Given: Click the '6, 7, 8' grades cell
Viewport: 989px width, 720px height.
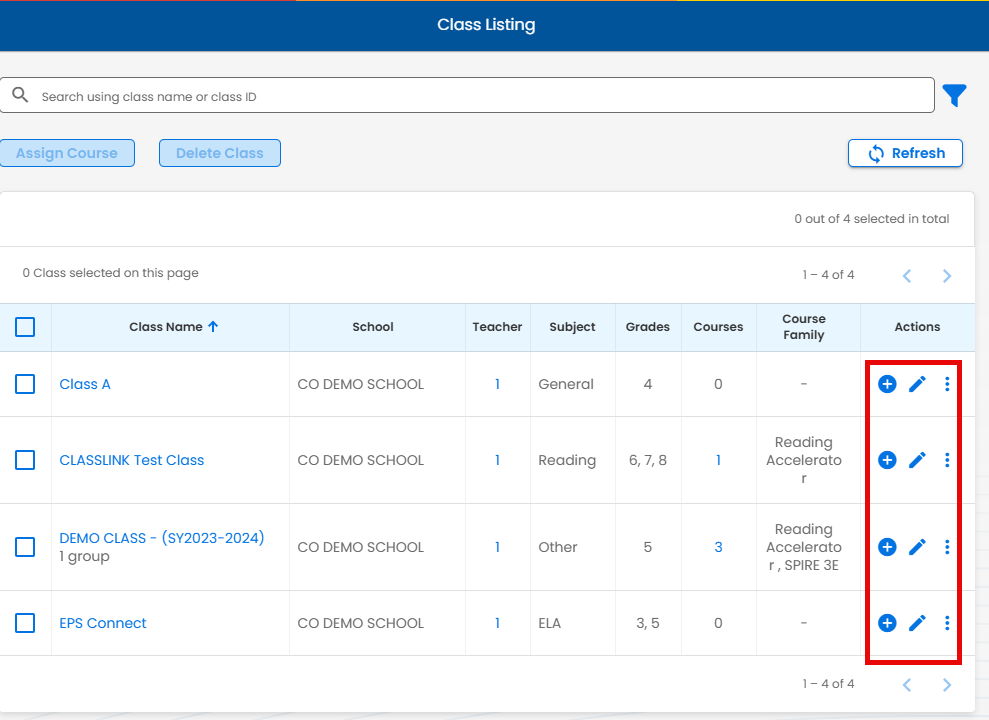Looking at the screenshot, I should point(648,460).
